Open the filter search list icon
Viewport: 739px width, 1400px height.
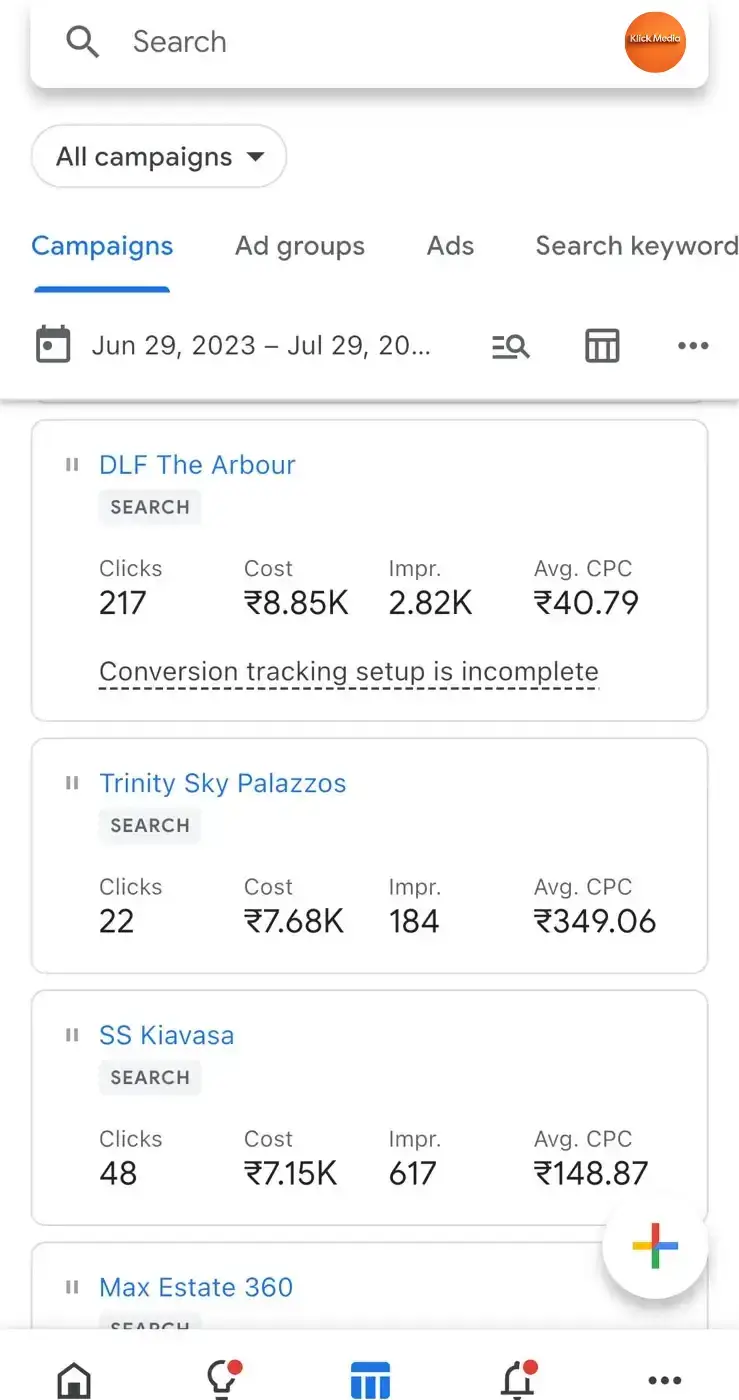[511, 346]
